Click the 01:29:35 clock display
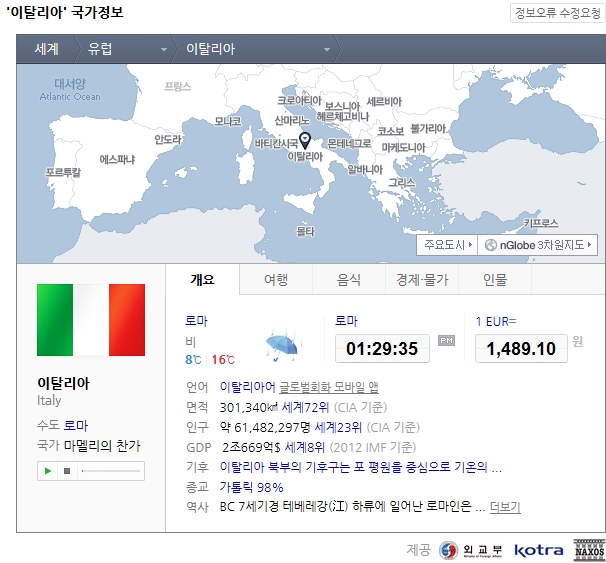 pos(382,348)
